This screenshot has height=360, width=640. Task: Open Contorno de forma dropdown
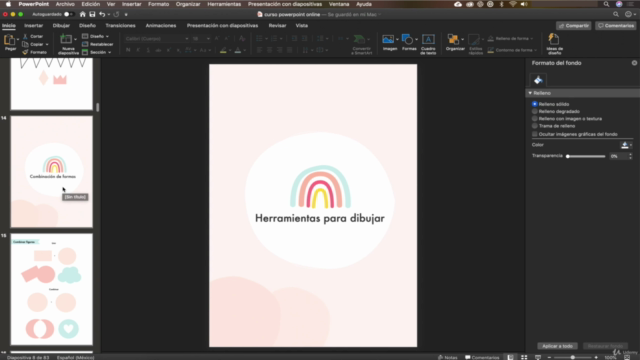[x=512, y=50]
